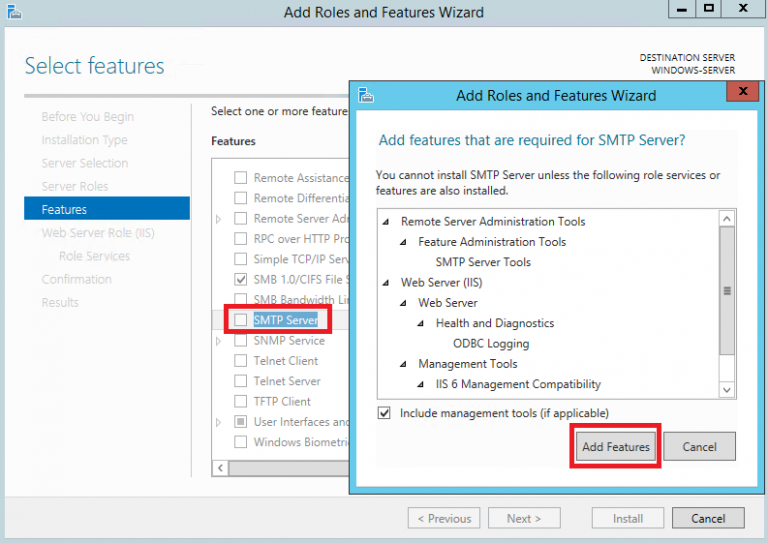The width and height of the screenshot is (768, 543).
Task: Collapse the Remote Server Administration Tools node
Action: (386, 222)
